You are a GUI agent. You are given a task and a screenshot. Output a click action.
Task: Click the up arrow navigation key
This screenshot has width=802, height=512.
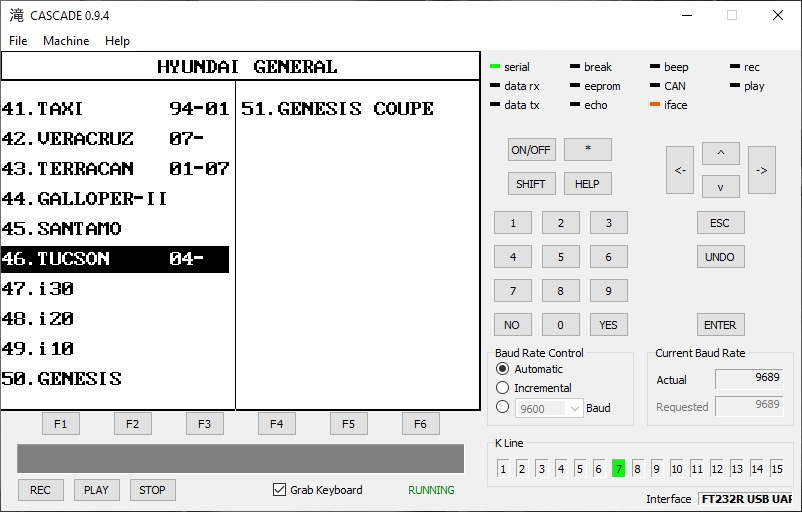(x=721, y=153)
